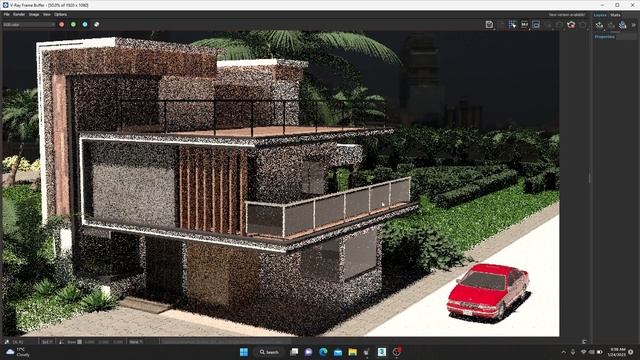Screen dimensions: 640x360
Task: Open the color model dropdown in status bar
Action: tap(136, 342)
